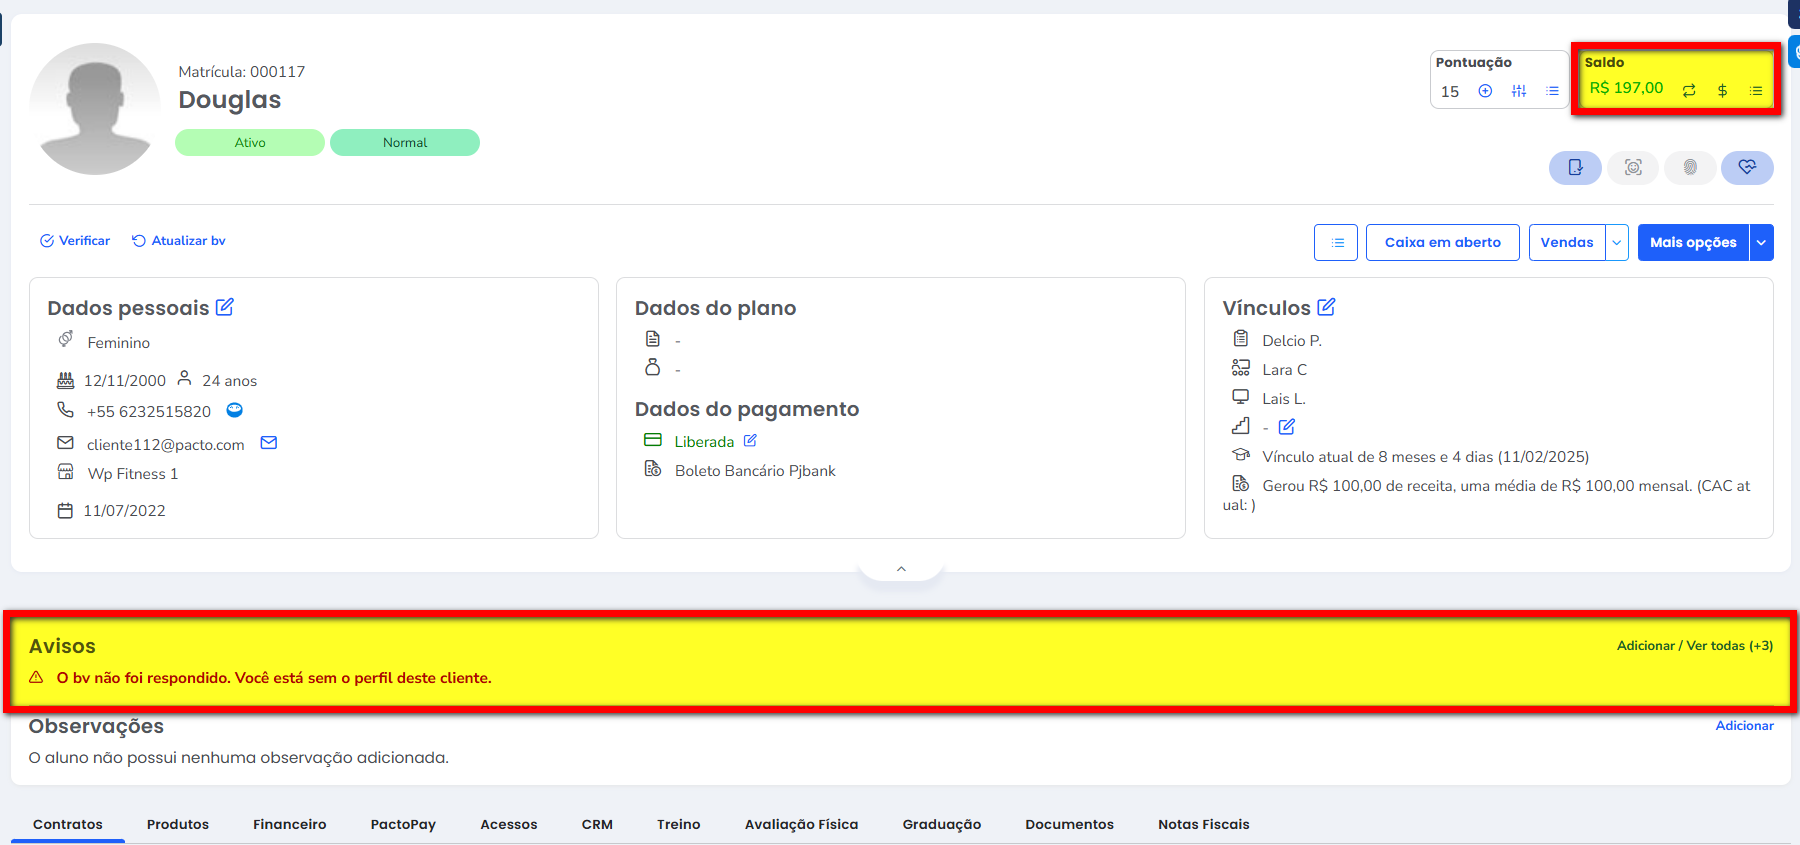This screenshot has height=845, width=1800.
Task: Open the Pontuação adjustment sliders icon
Action: [x=1519, y=91]
